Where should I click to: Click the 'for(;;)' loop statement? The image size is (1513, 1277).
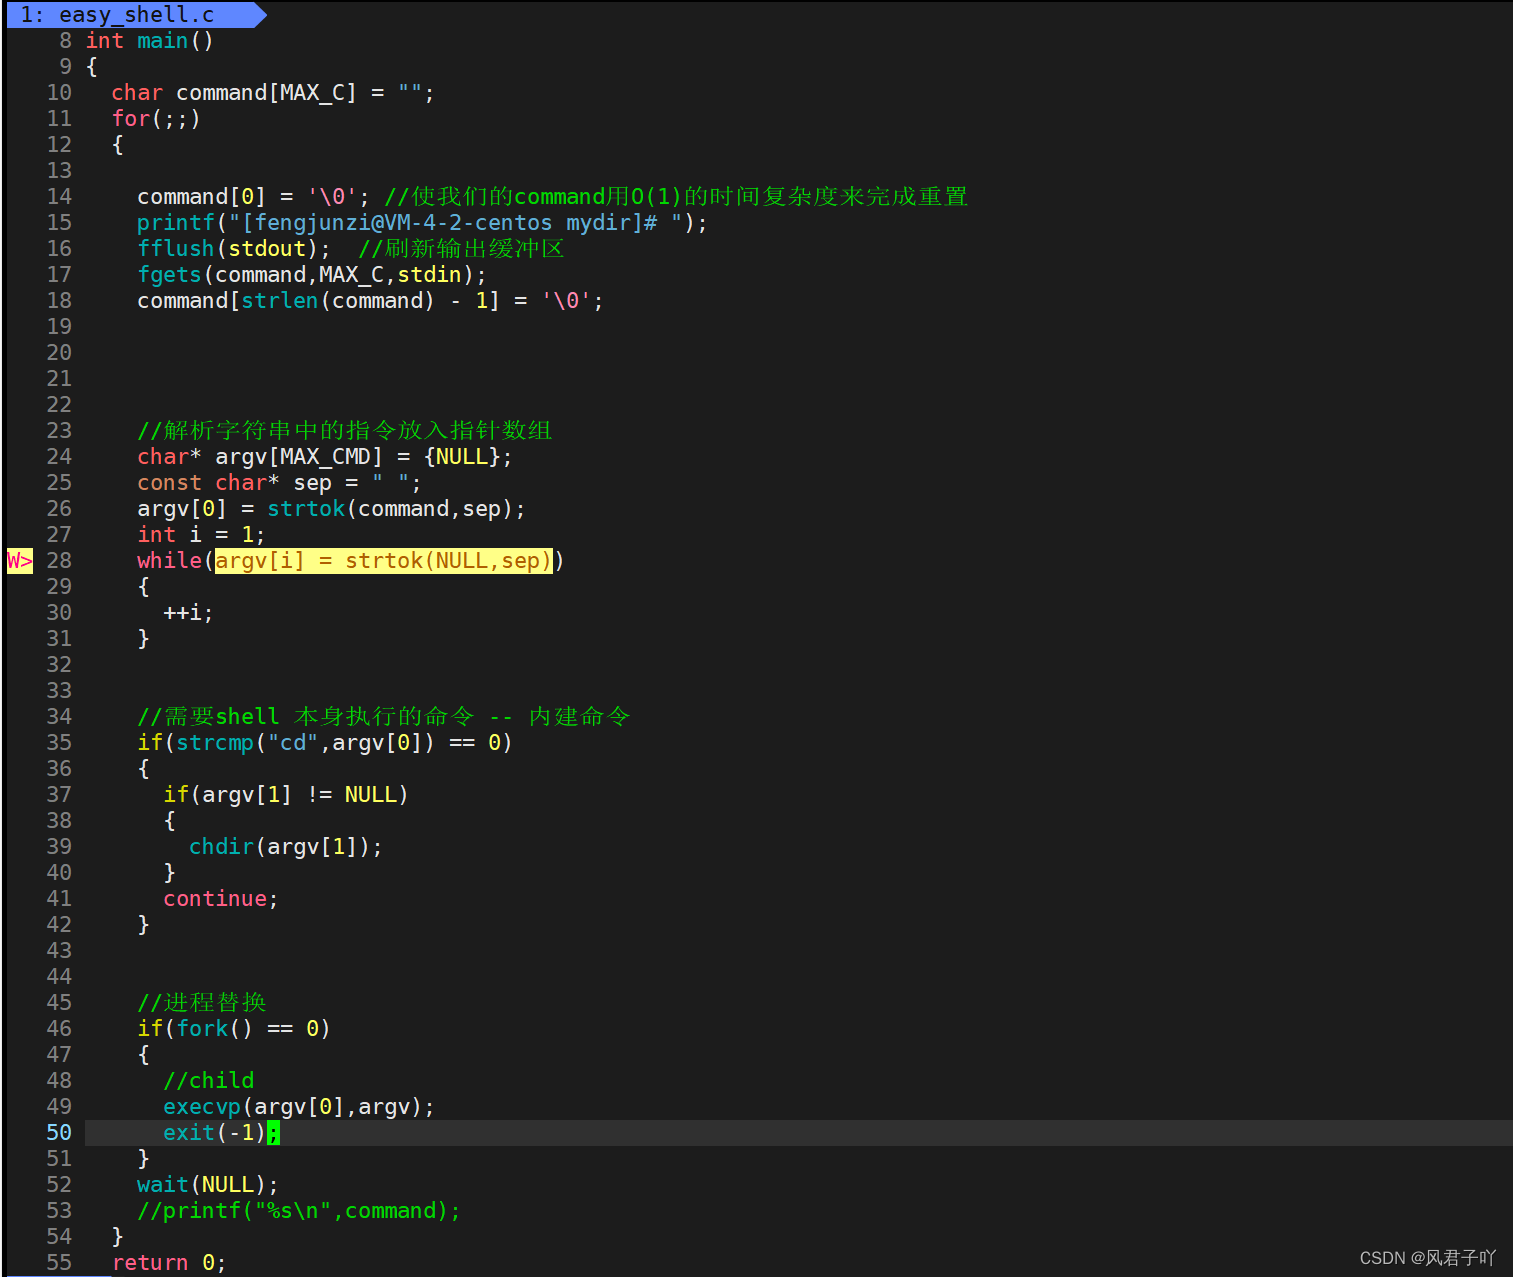coord(156,118)
